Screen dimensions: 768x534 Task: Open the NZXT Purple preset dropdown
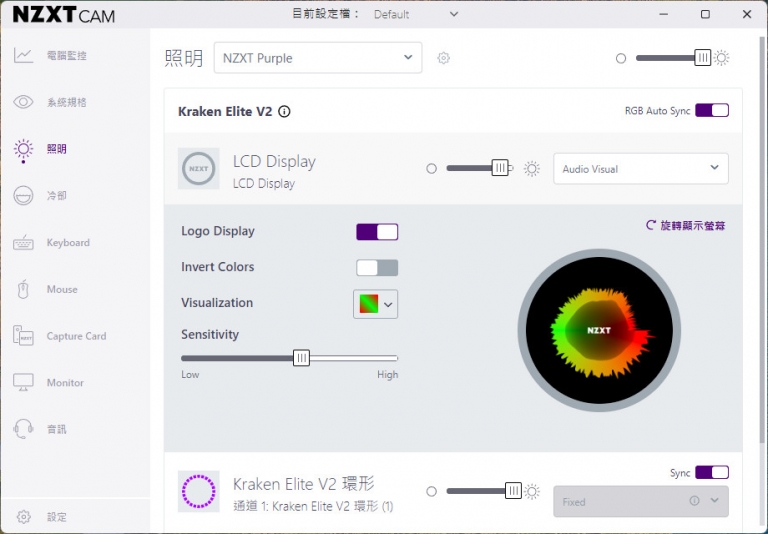(x=318, y=58)
